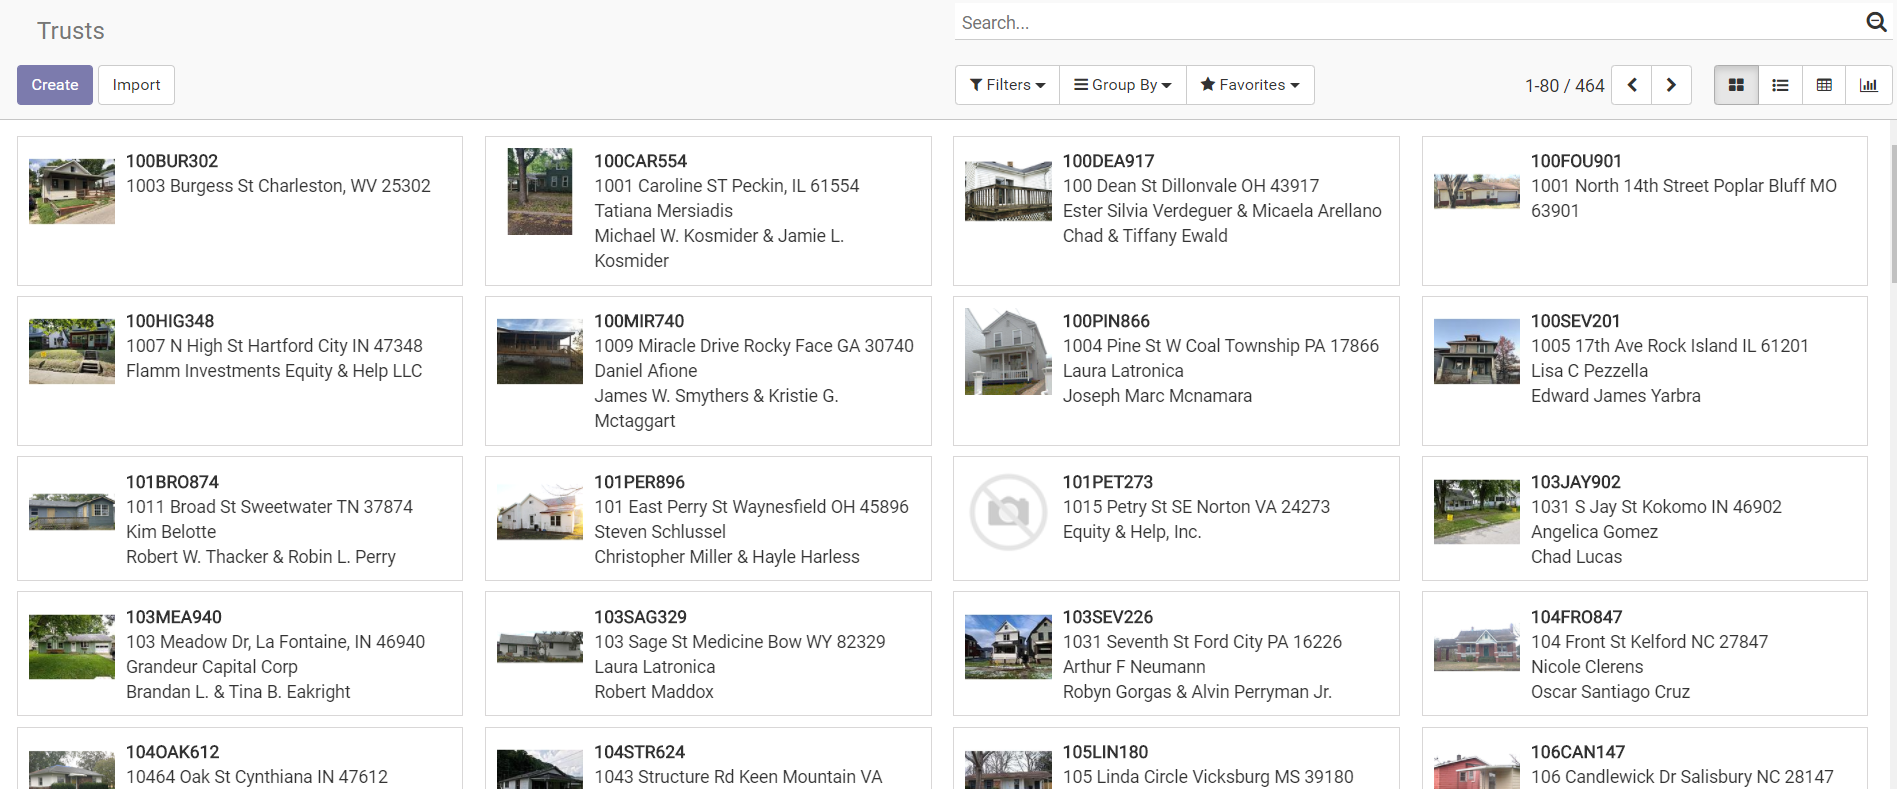The height and width of the screenshot is (789, 1897).
Task: Click no-photo placeholder on 101PET273 card
Action: coord(1008,512)
